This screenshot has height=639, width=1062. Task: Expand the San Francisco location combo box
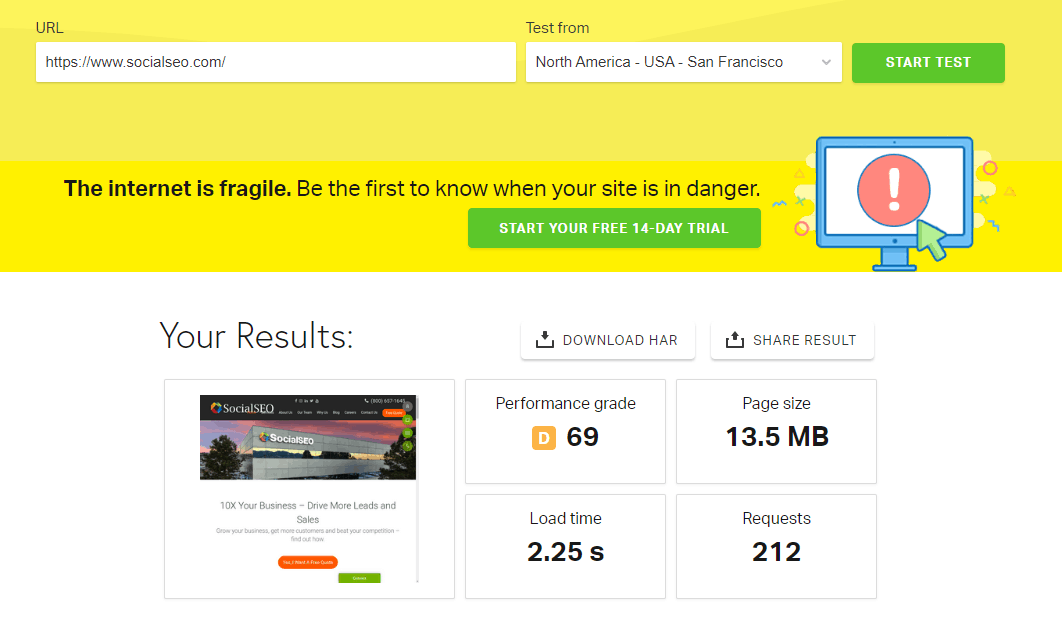683,62
